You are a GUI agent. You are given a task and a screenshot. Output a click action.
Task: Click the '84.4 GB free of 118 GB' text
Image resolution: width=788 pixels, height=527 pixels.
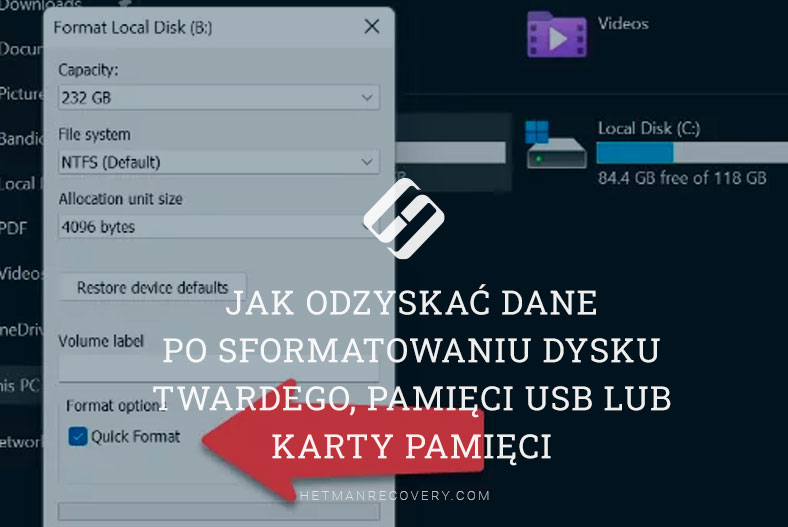tap(682, 178)
